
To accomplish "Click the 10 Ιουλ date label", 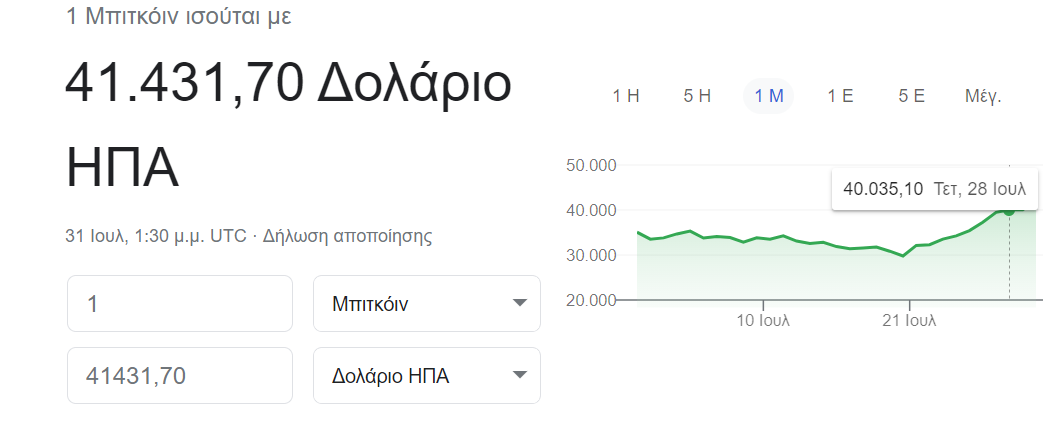I will coord(763,320).
